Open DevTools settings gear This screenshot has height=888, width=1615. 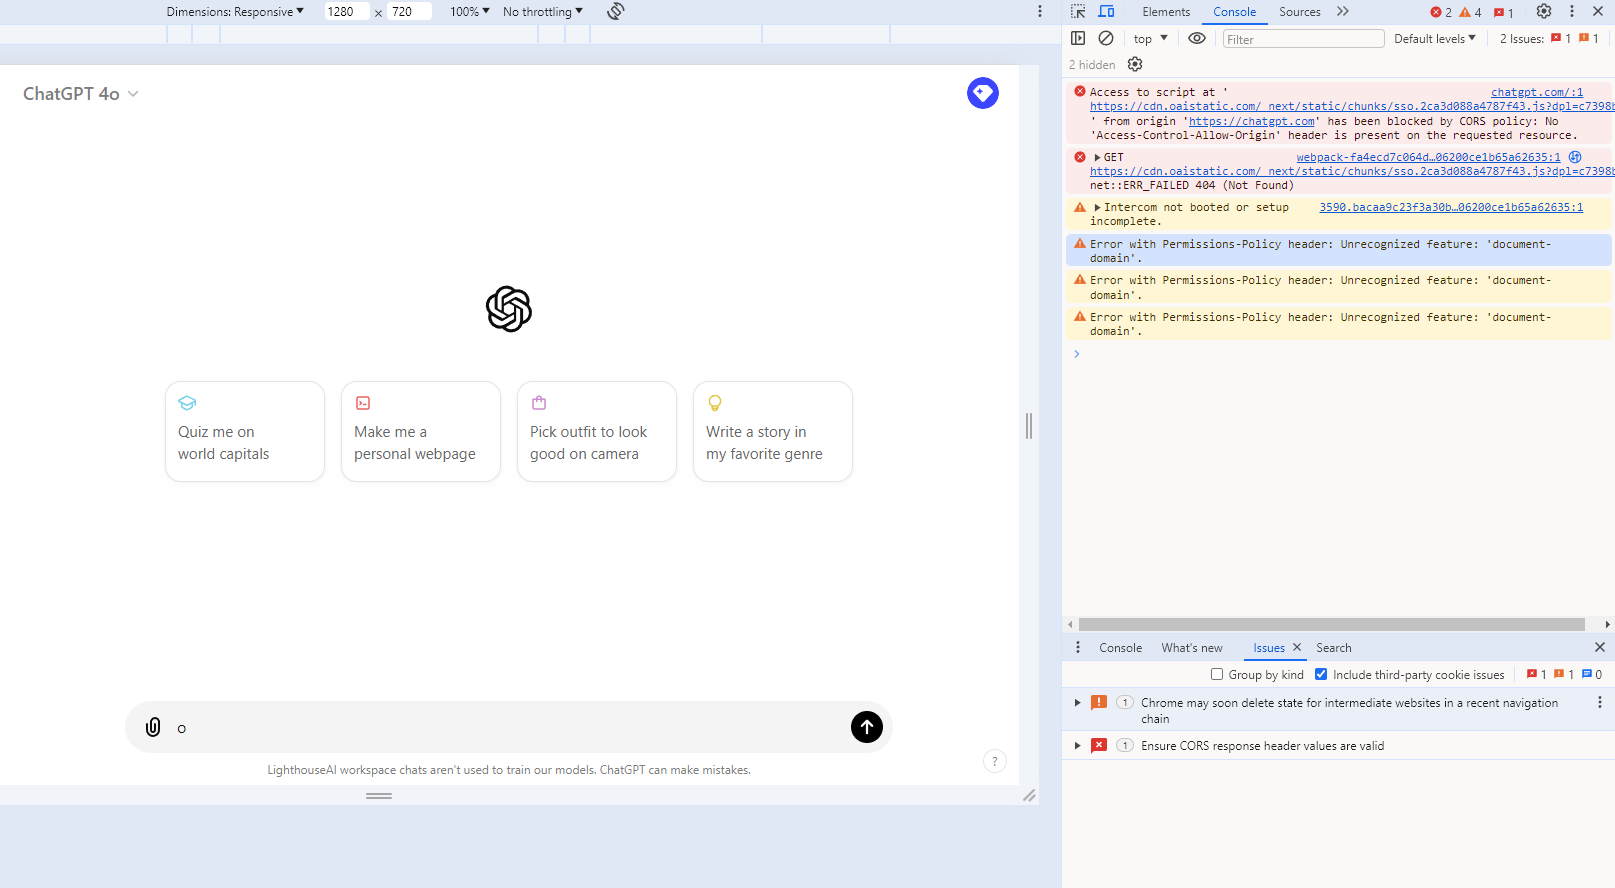[1544, 11]
